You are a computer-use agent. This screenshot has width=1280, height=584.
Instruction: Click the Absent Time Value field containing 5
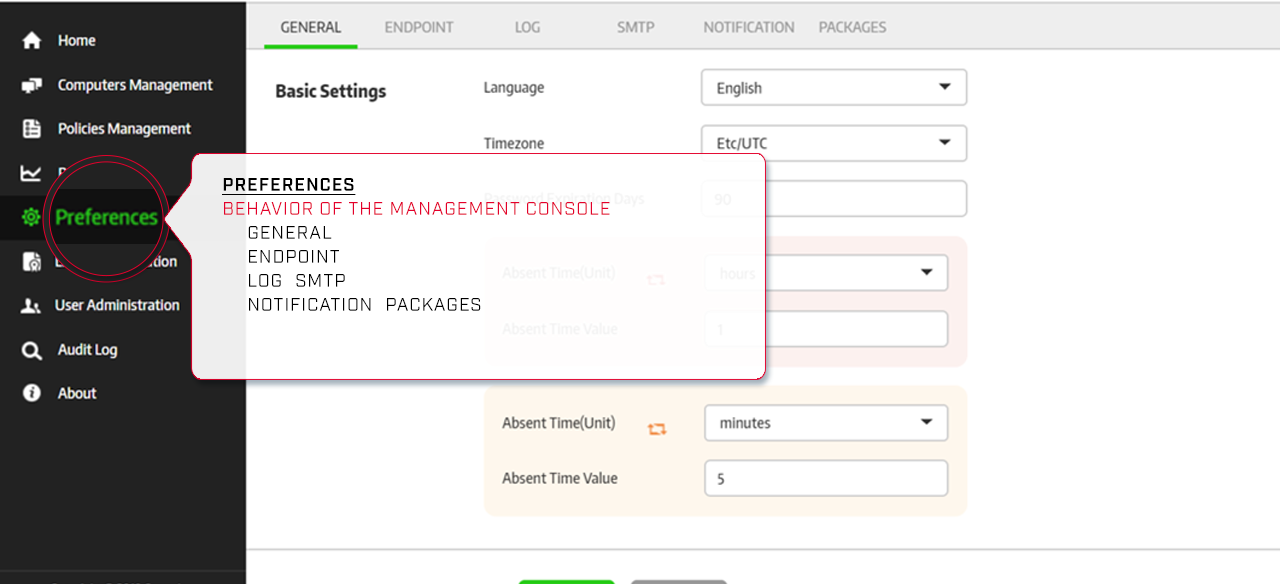pos(826,478)
